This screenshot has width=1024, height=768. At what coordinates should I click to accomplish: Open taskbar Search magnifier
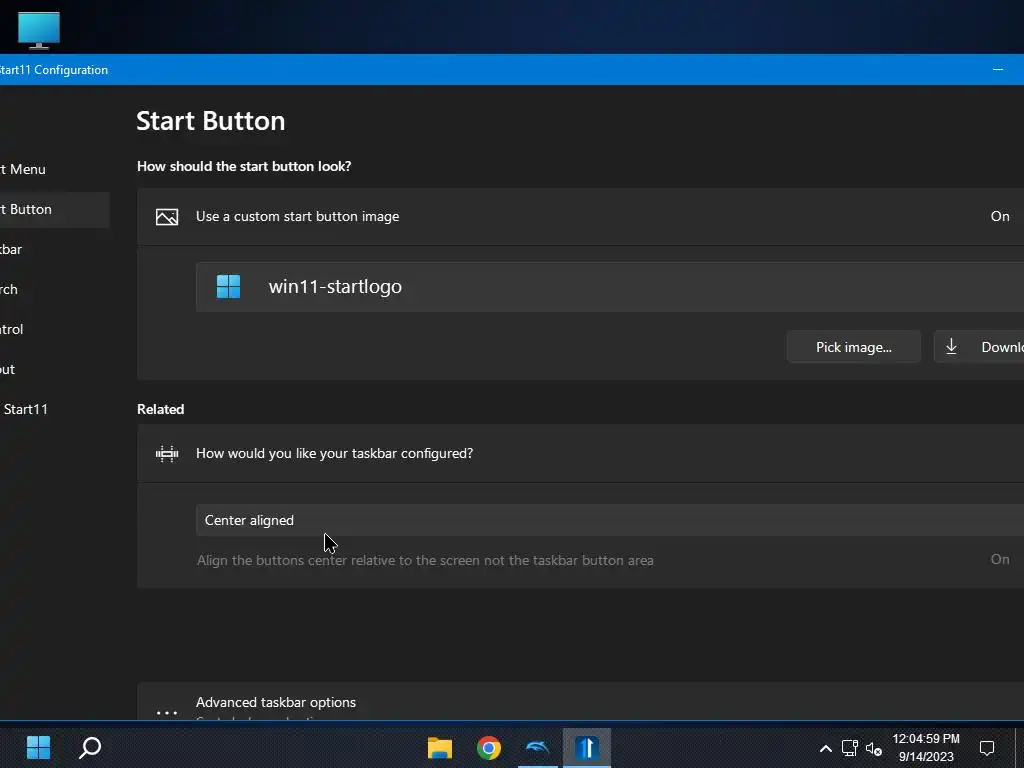pos(89,748)
